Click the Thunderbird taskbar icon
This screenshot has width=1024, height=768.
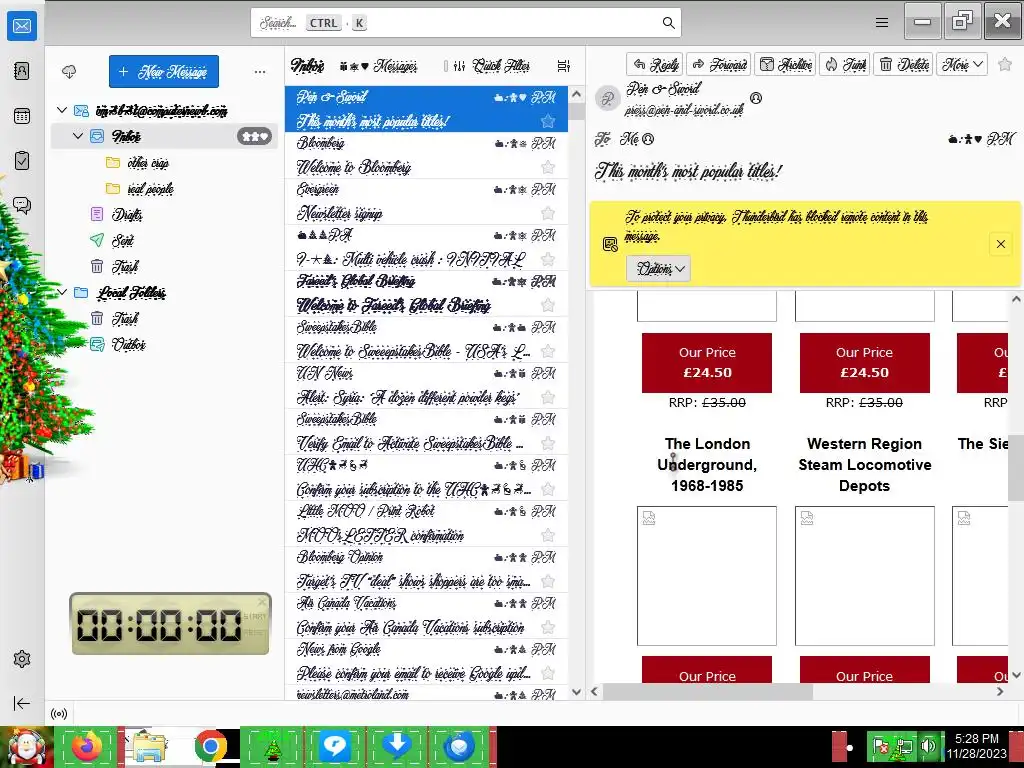click(x=459, y=746)
